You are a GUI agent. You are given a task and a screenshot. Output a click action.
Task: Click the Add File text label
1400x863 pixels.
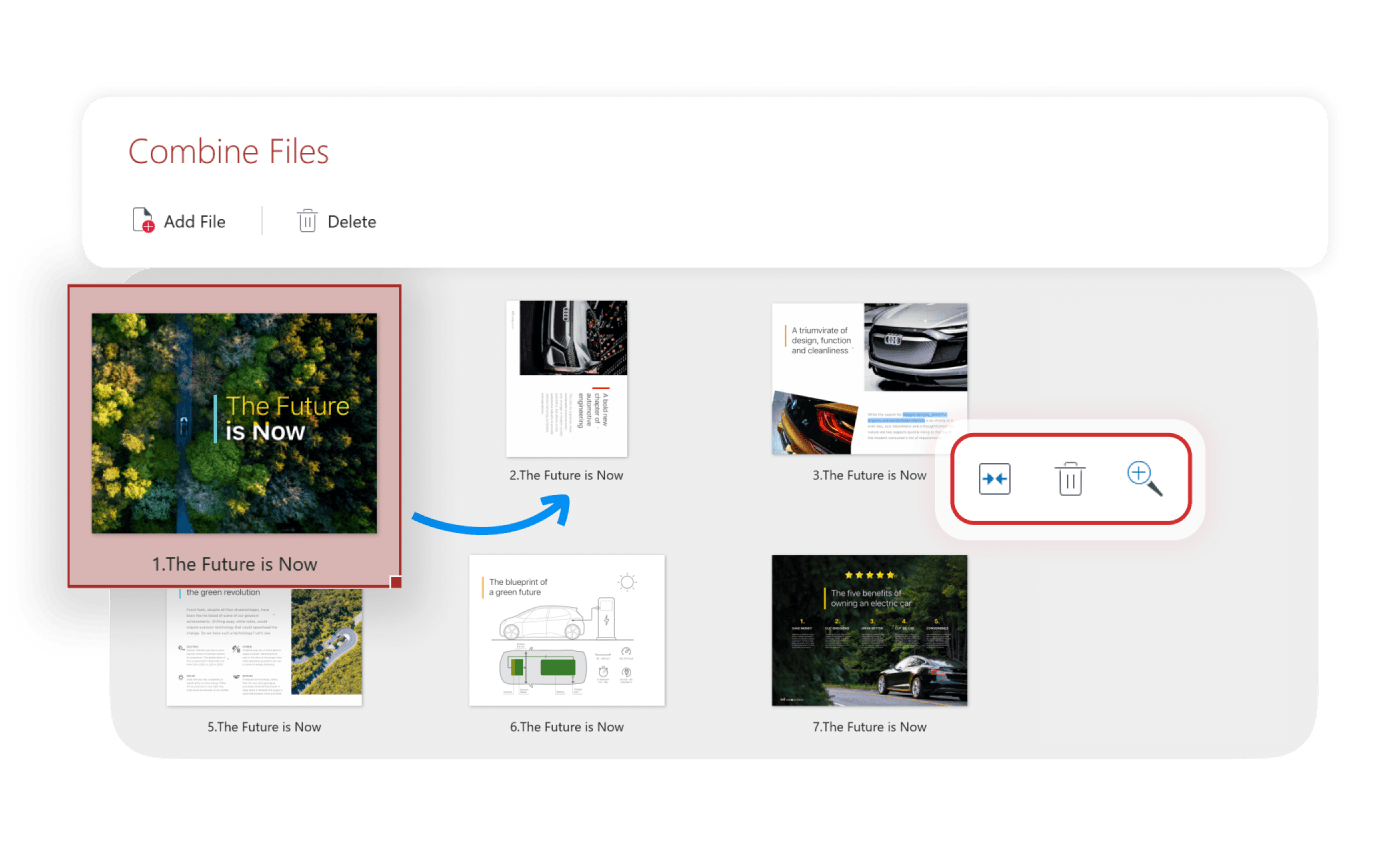tap(195, 222)
